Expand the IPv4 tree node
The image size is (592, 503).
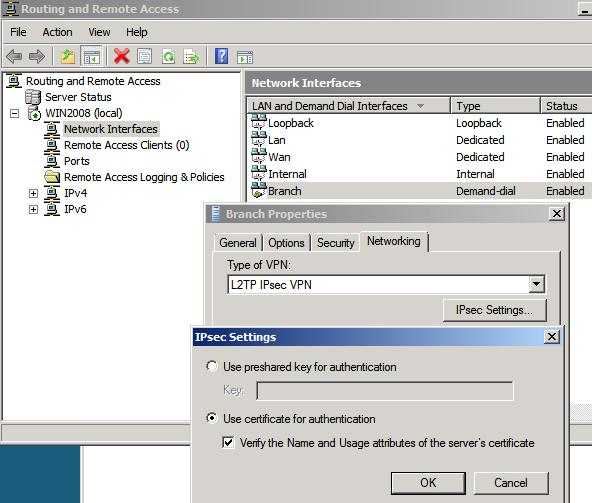(x=33, y=193)
